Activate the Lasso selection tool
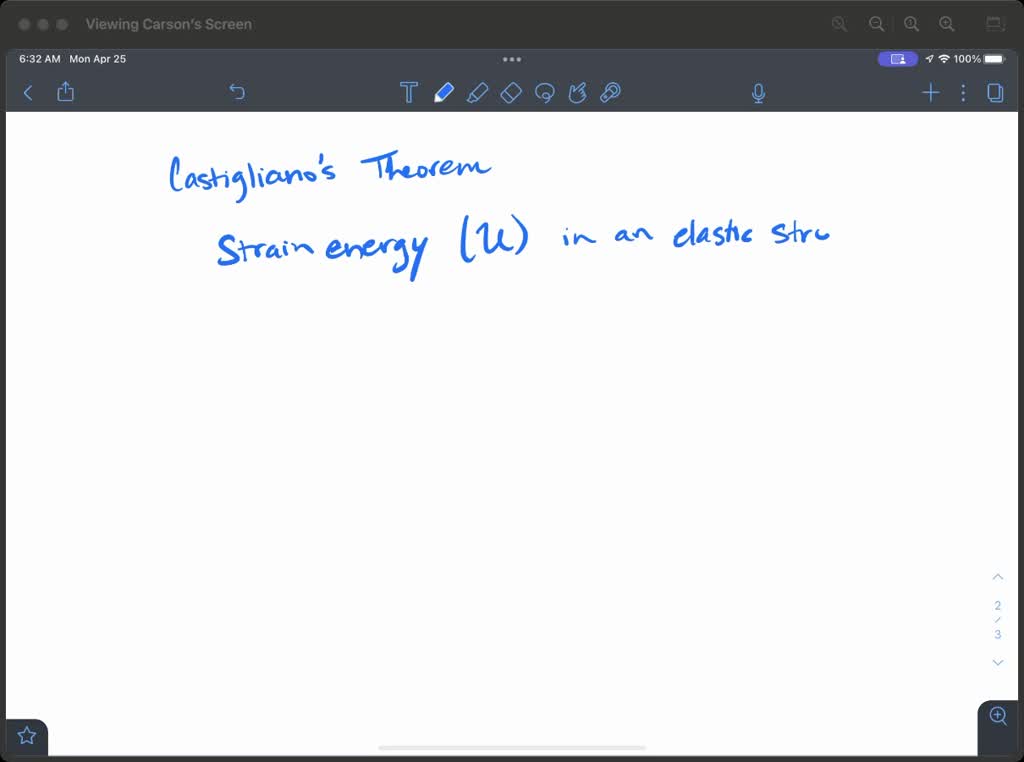The width and height of the screenshot is (1024, 762). 544,91
